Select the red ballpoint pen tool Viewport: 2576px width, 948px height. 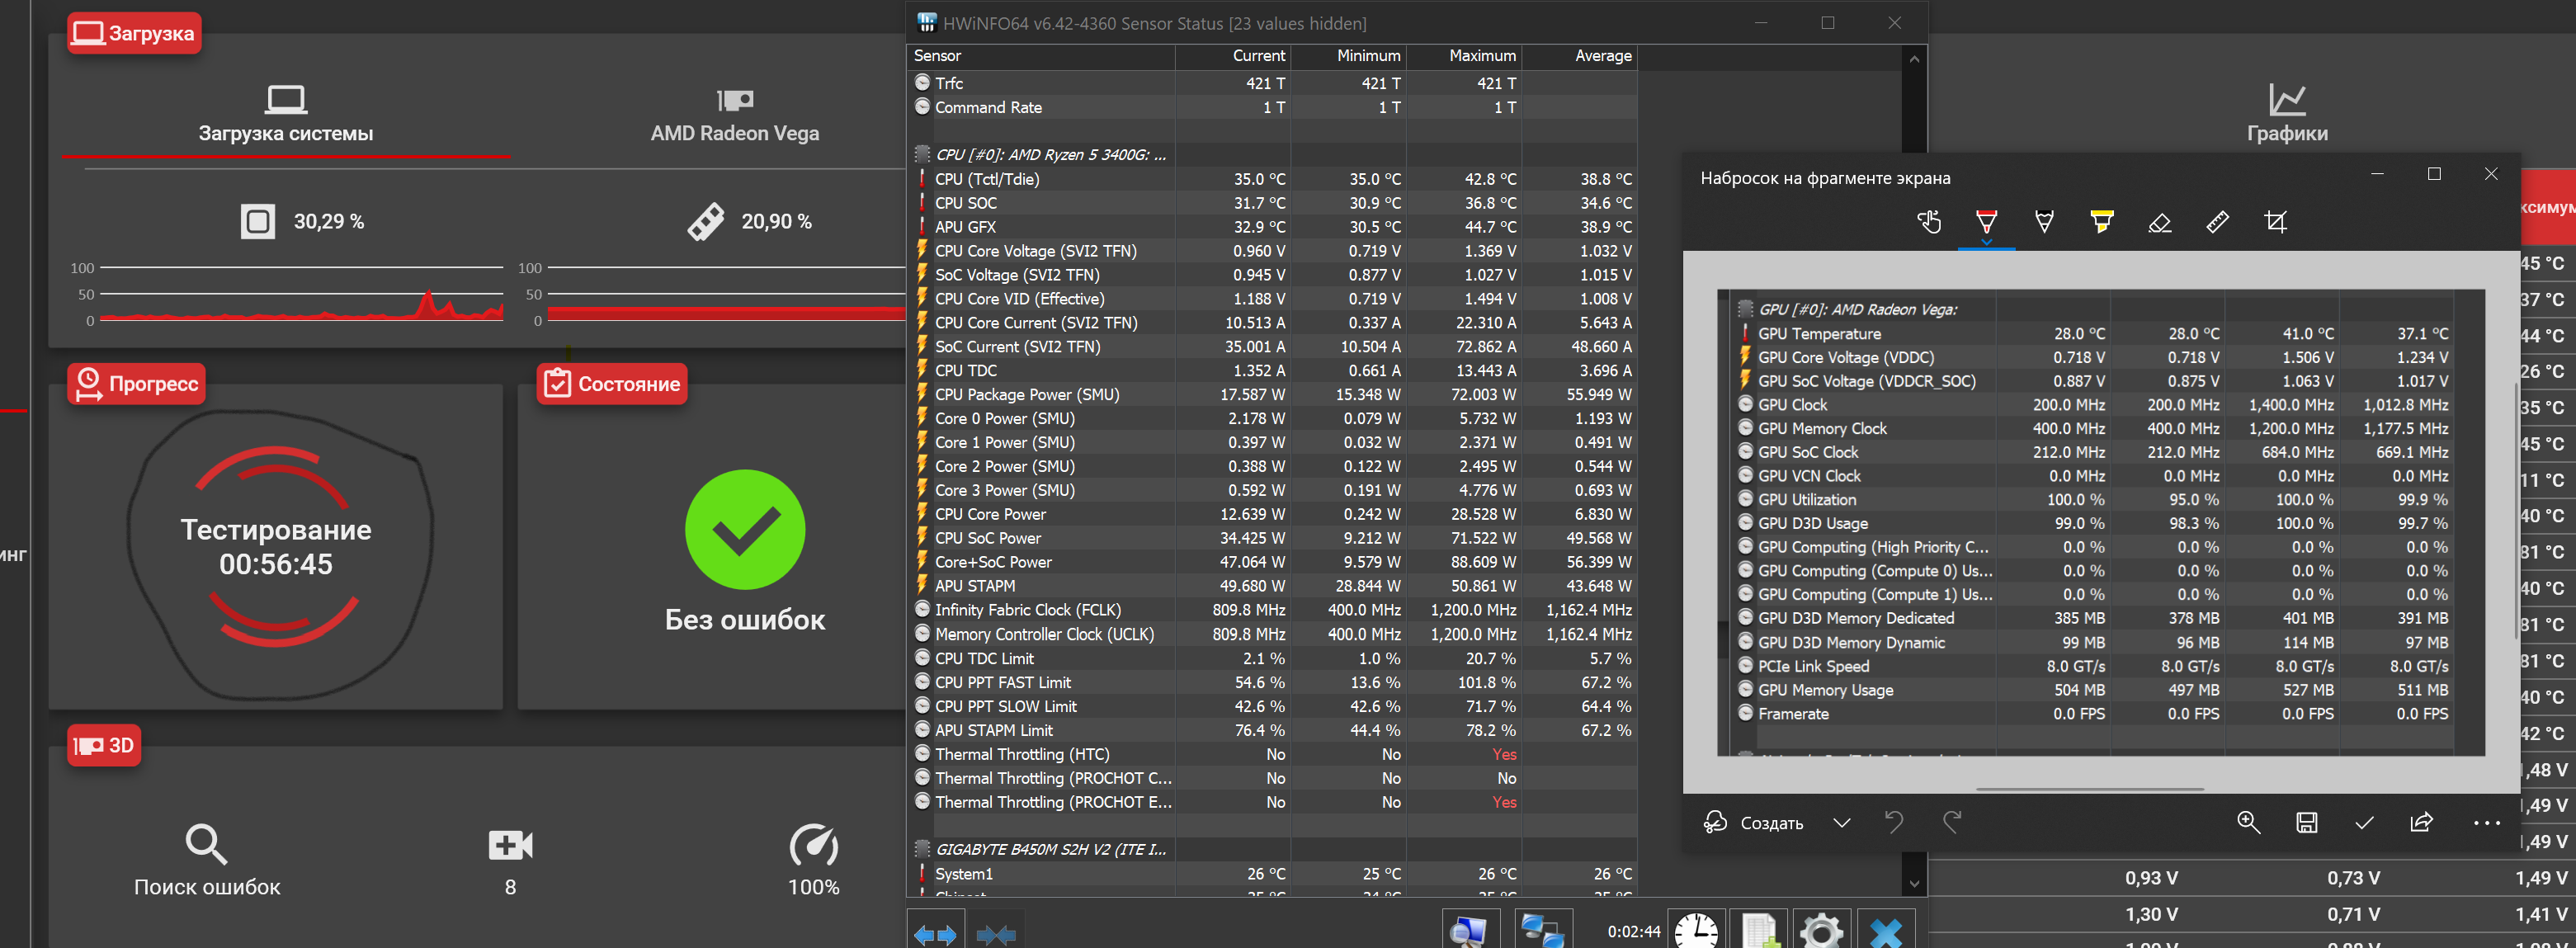(1986, 222)
